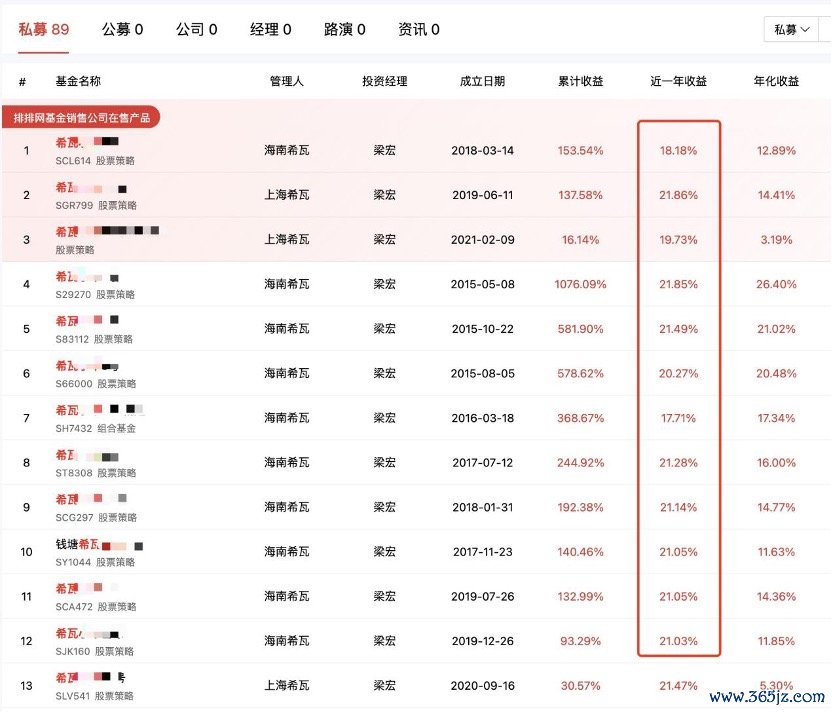Open the 公司 0 tab
Viewport: 832px width, 712px height.
tap(196, 30)
